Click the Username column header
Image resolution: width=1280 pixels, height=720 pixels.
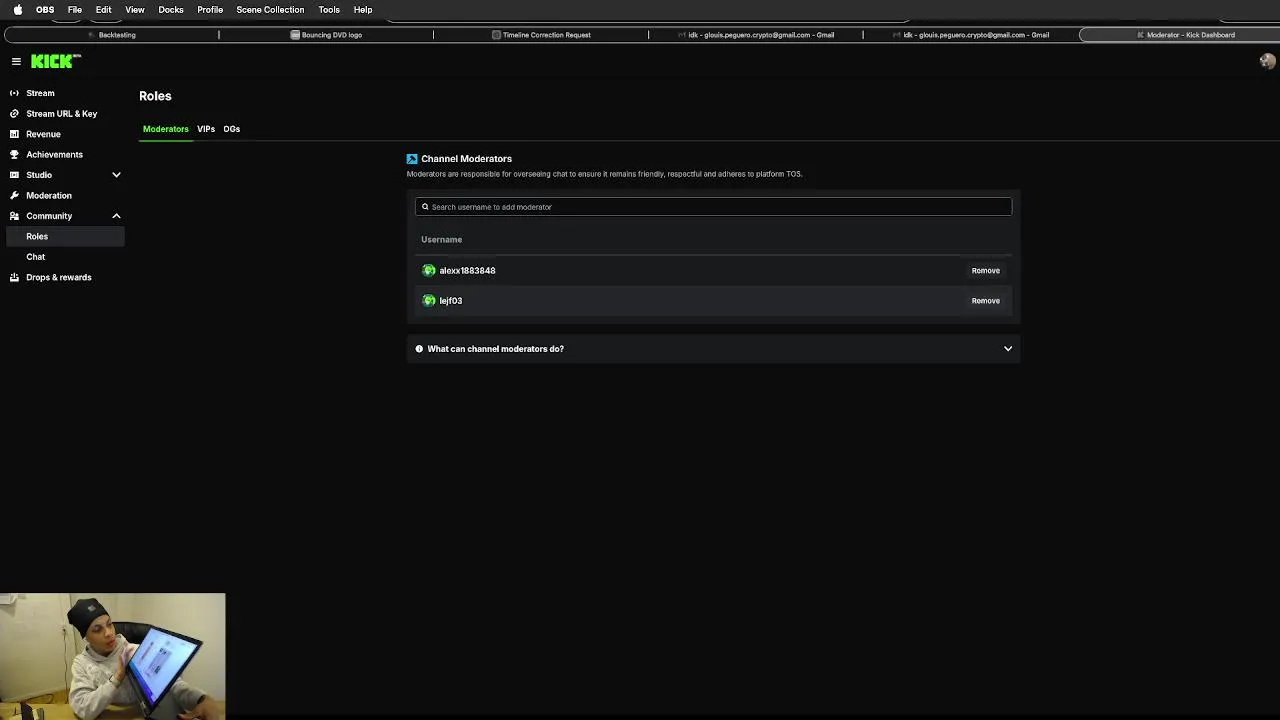tap(441, 240)
